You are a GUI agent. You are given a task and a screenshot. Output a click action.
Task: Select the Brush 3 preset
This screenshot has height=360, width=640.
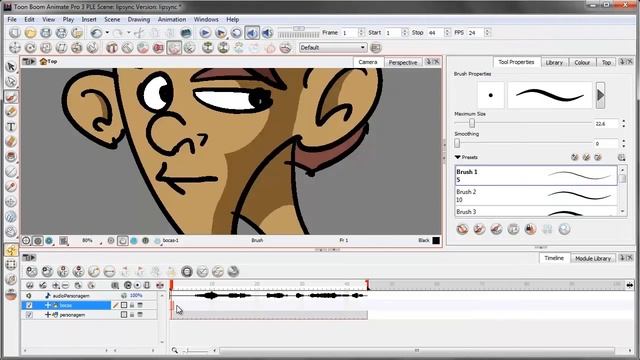[536, 211]
